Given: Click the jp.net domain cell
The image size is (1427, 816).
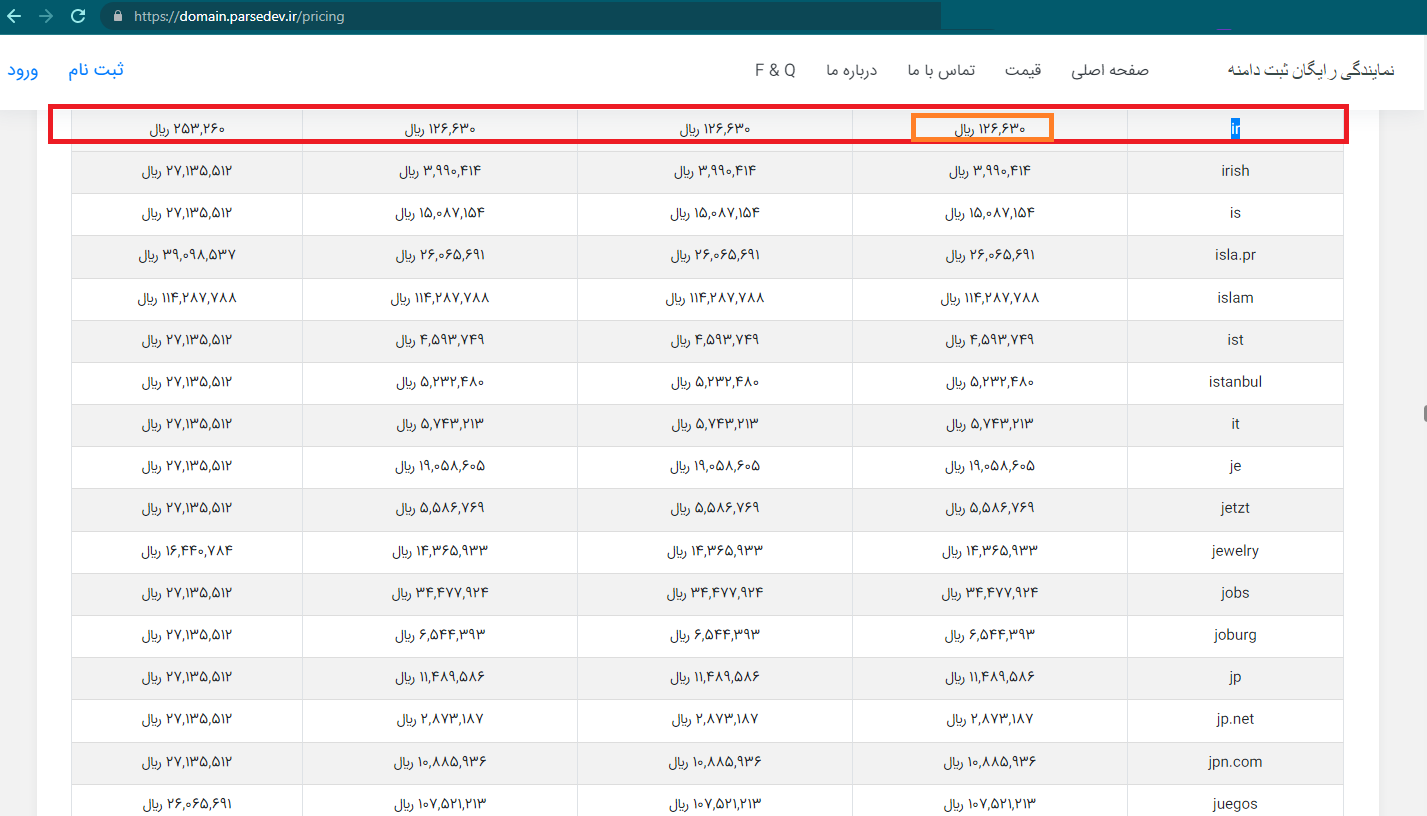Looking at the screenshot, I should tap(1235, 719).
